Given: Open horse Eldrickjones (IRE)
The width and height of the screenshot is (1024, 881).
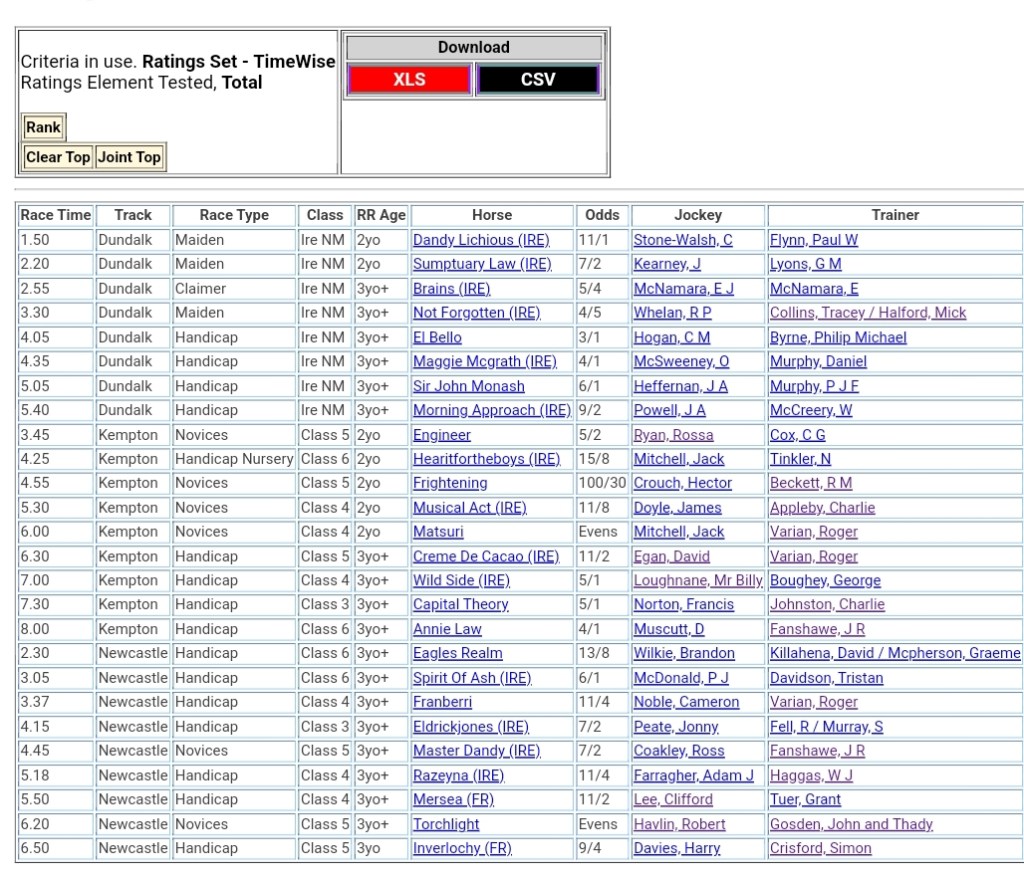Looking at the screenshot, I should (470, 727).
